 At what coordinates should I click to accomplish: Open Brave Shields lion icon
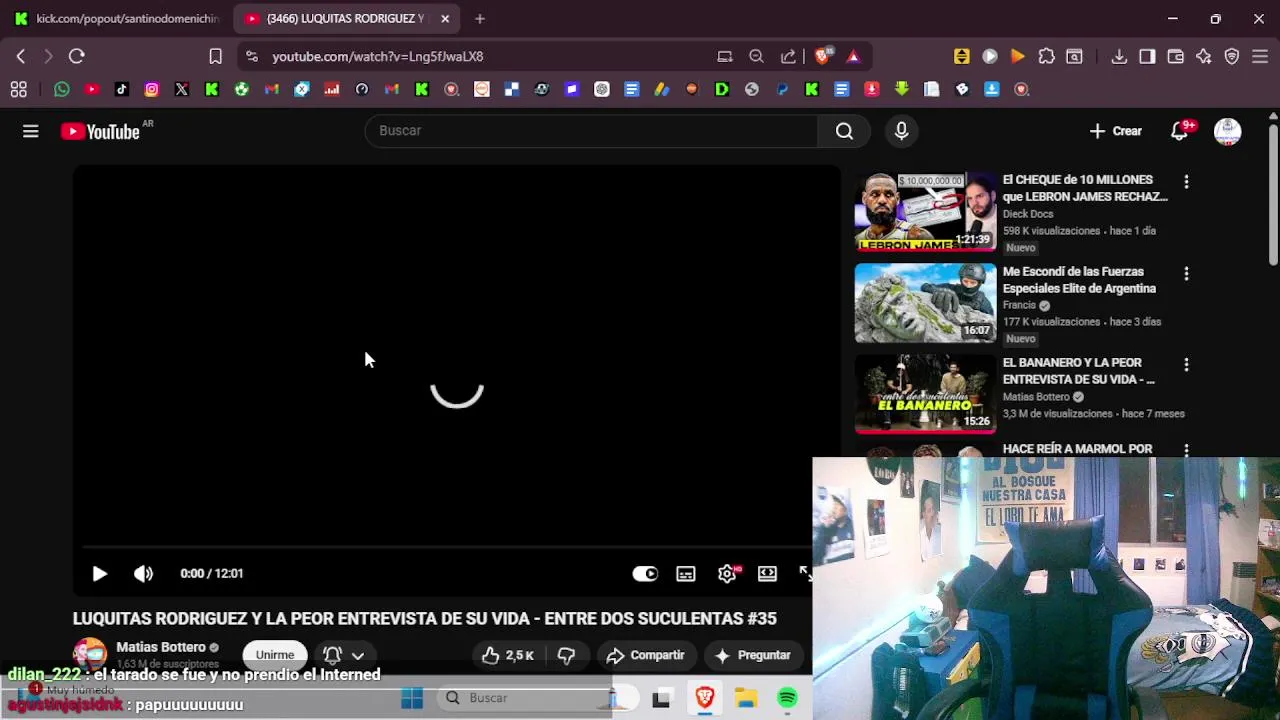(822, 57)
